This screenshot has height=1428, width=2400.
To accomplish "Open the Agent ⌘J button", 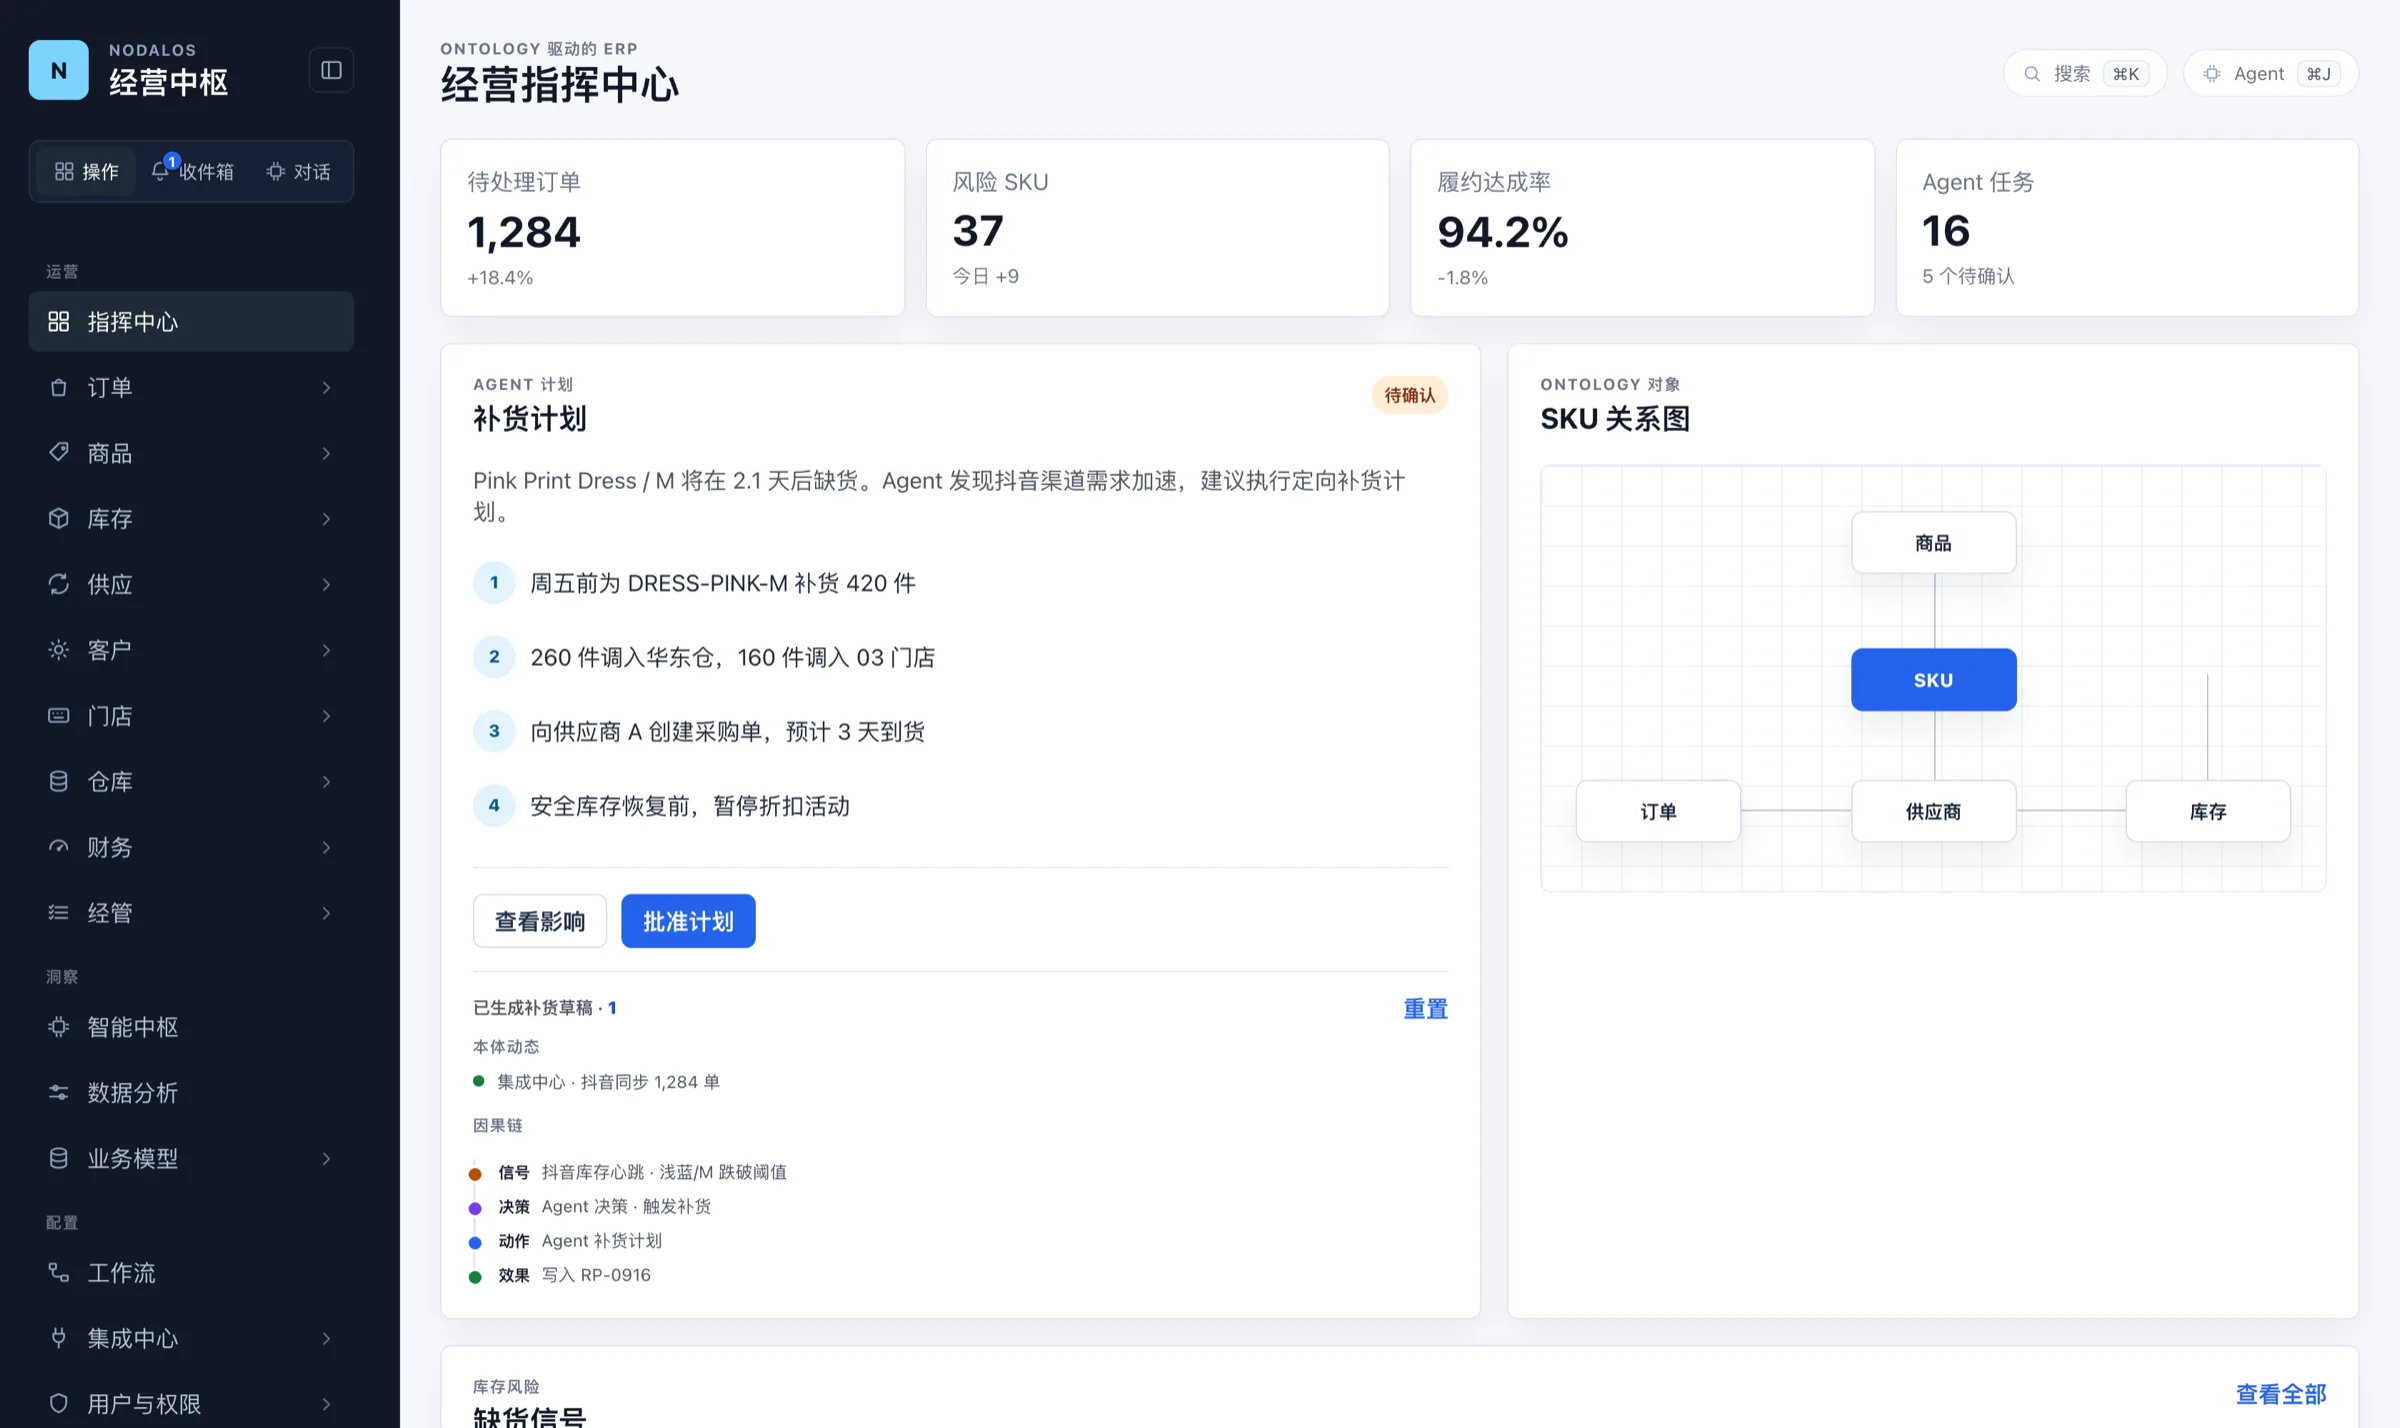I will tap(2271, 74).
